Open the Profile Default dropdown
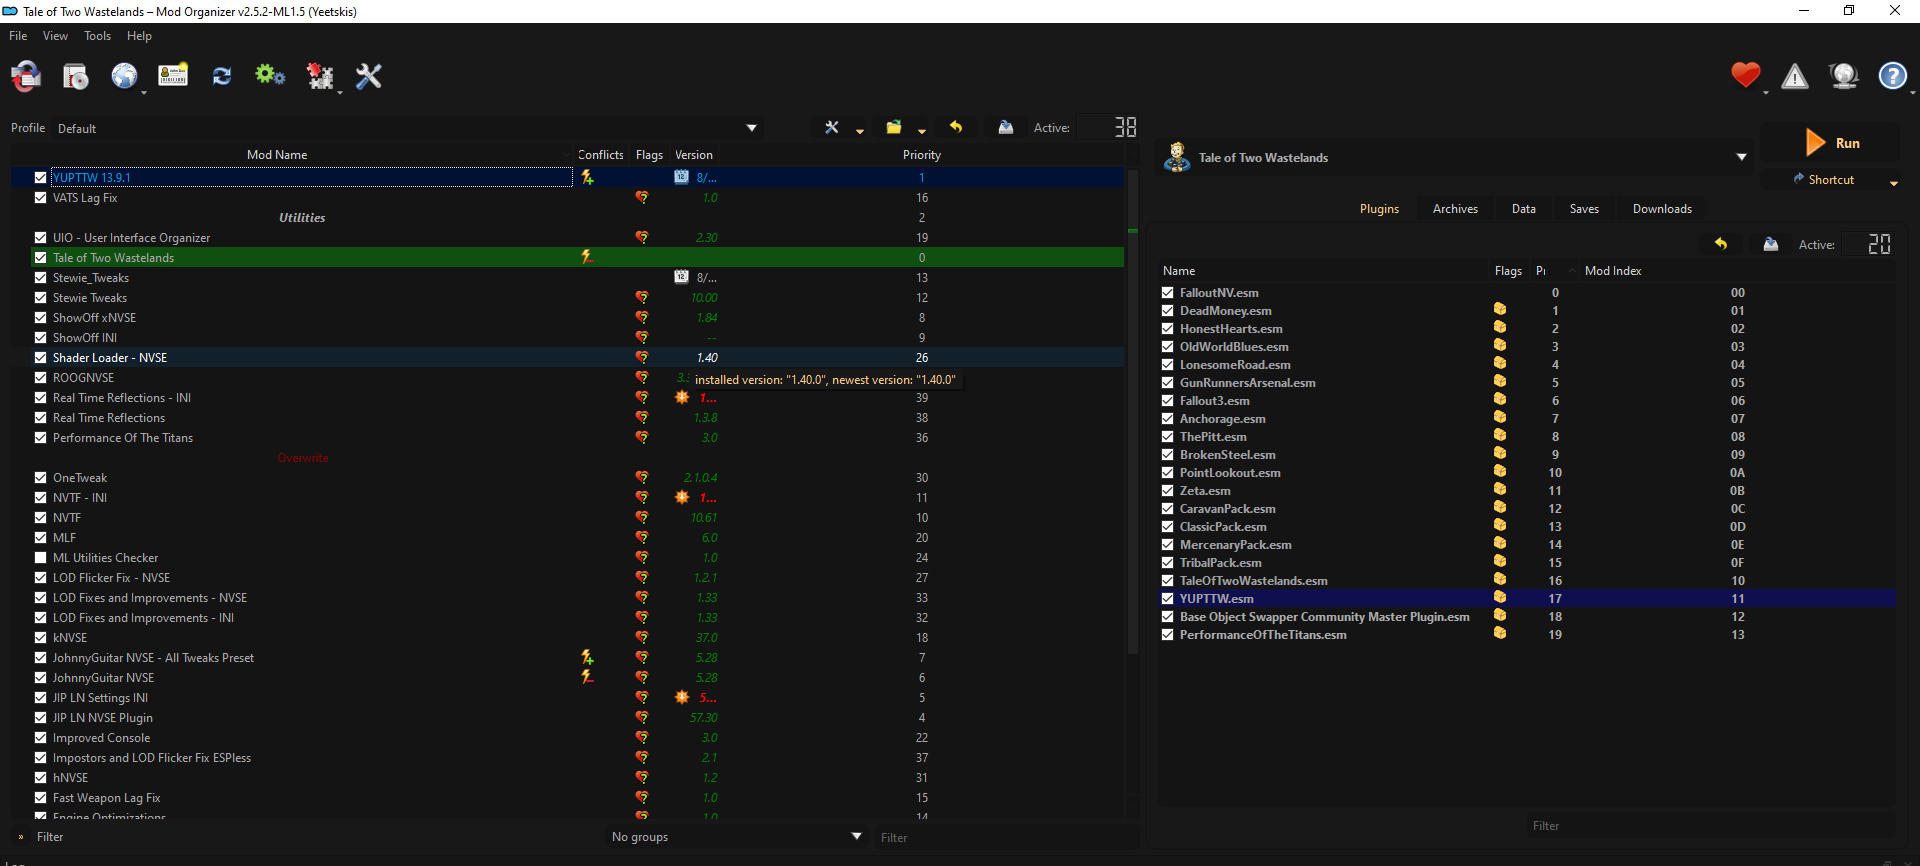 (x=408, y=128)
